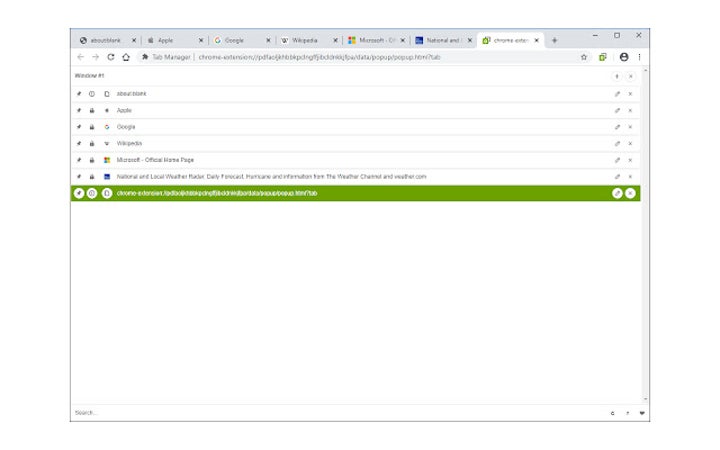Close the Window #1 group with its X

coord(630,76)
